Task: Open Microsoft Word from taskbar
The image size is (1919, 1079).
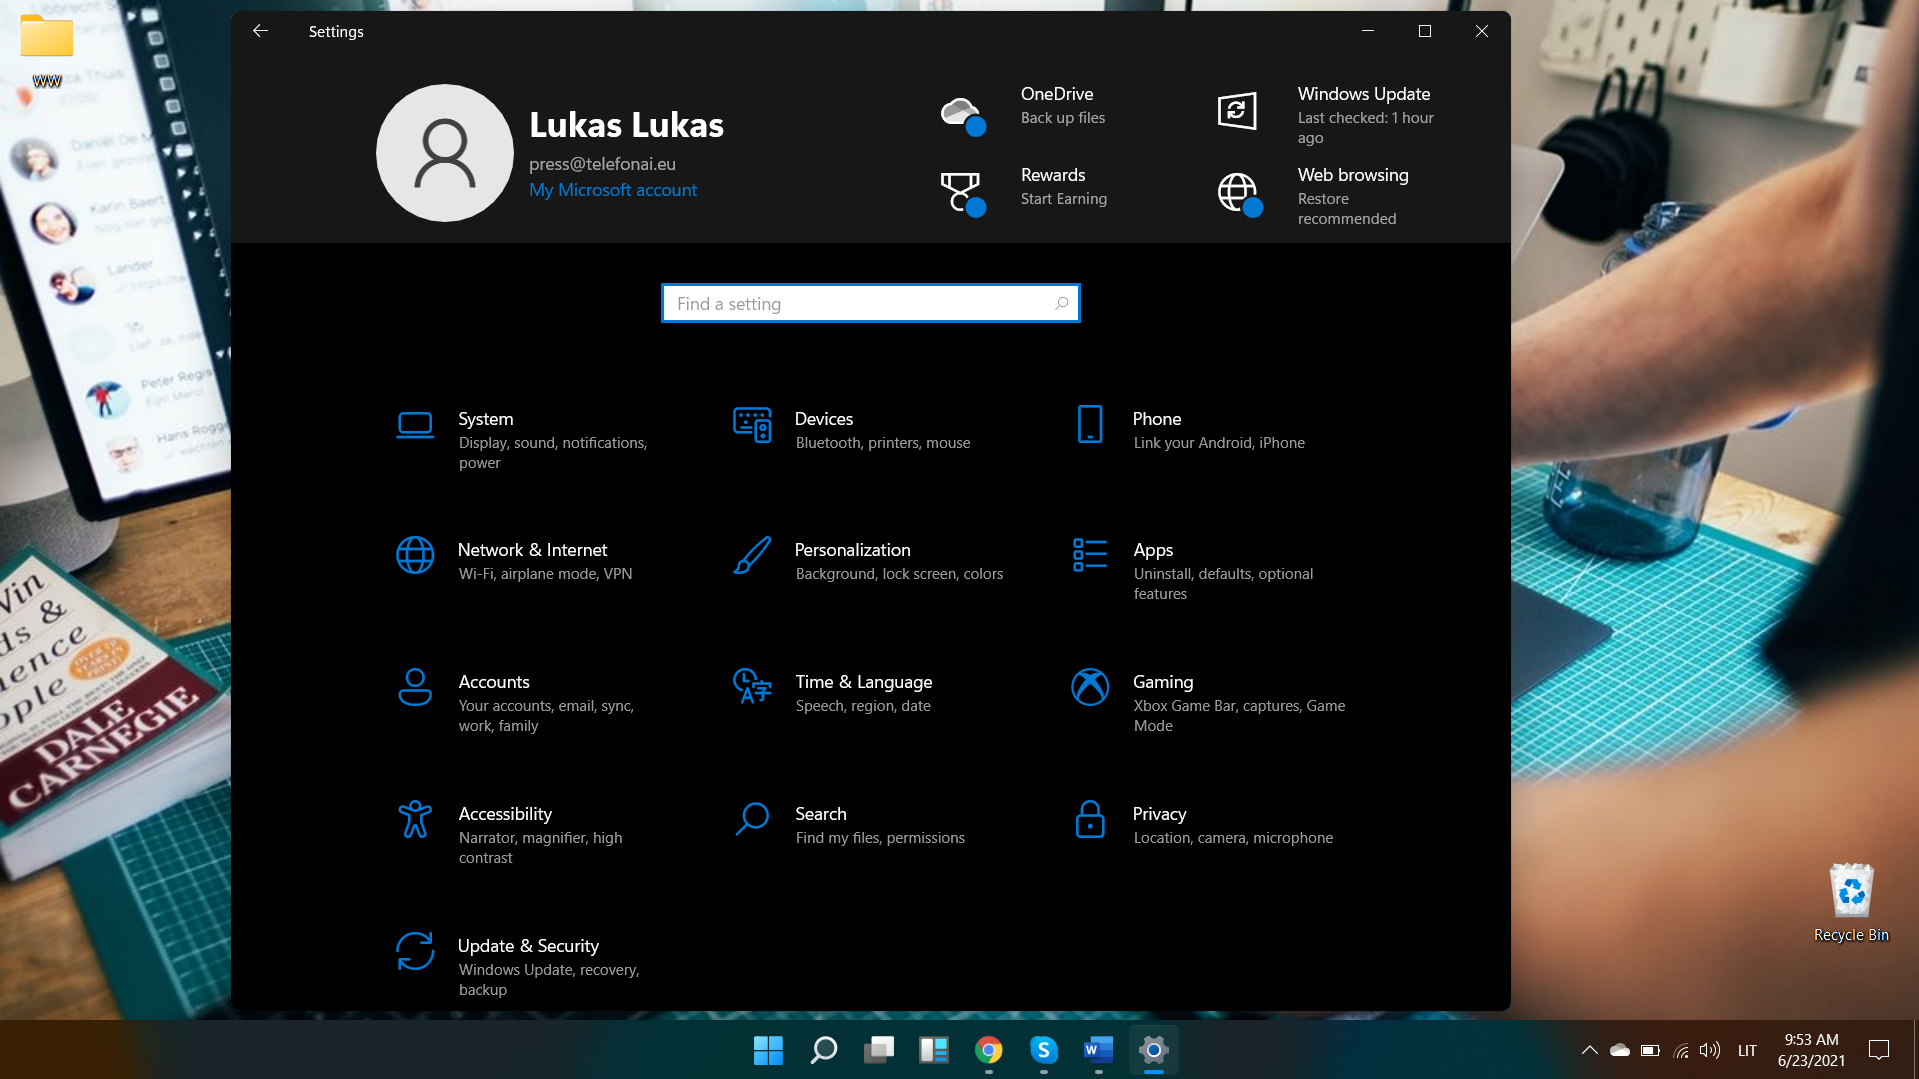Action: (1098, 1050)
